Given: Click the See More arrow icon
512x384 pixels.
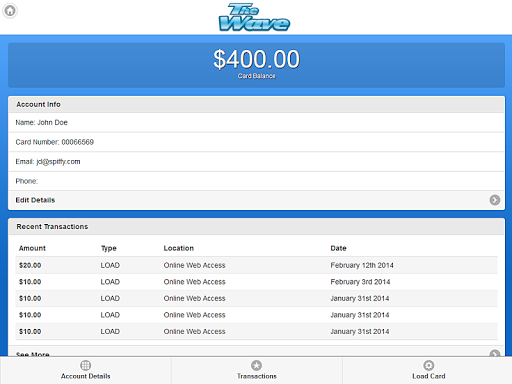Looking at the screenshot, I should (x=495, y=353).
